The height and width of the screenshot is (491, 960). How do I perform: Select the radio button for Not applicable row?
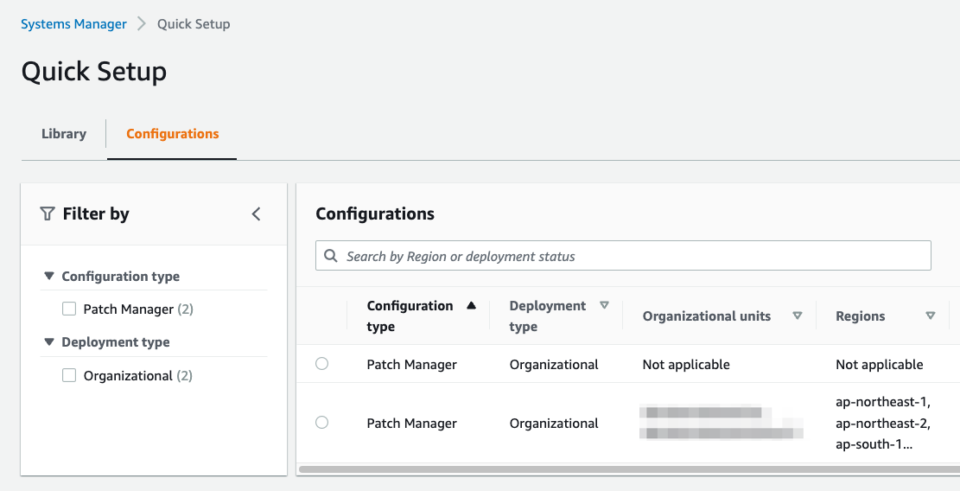click(x=321, y=364)
